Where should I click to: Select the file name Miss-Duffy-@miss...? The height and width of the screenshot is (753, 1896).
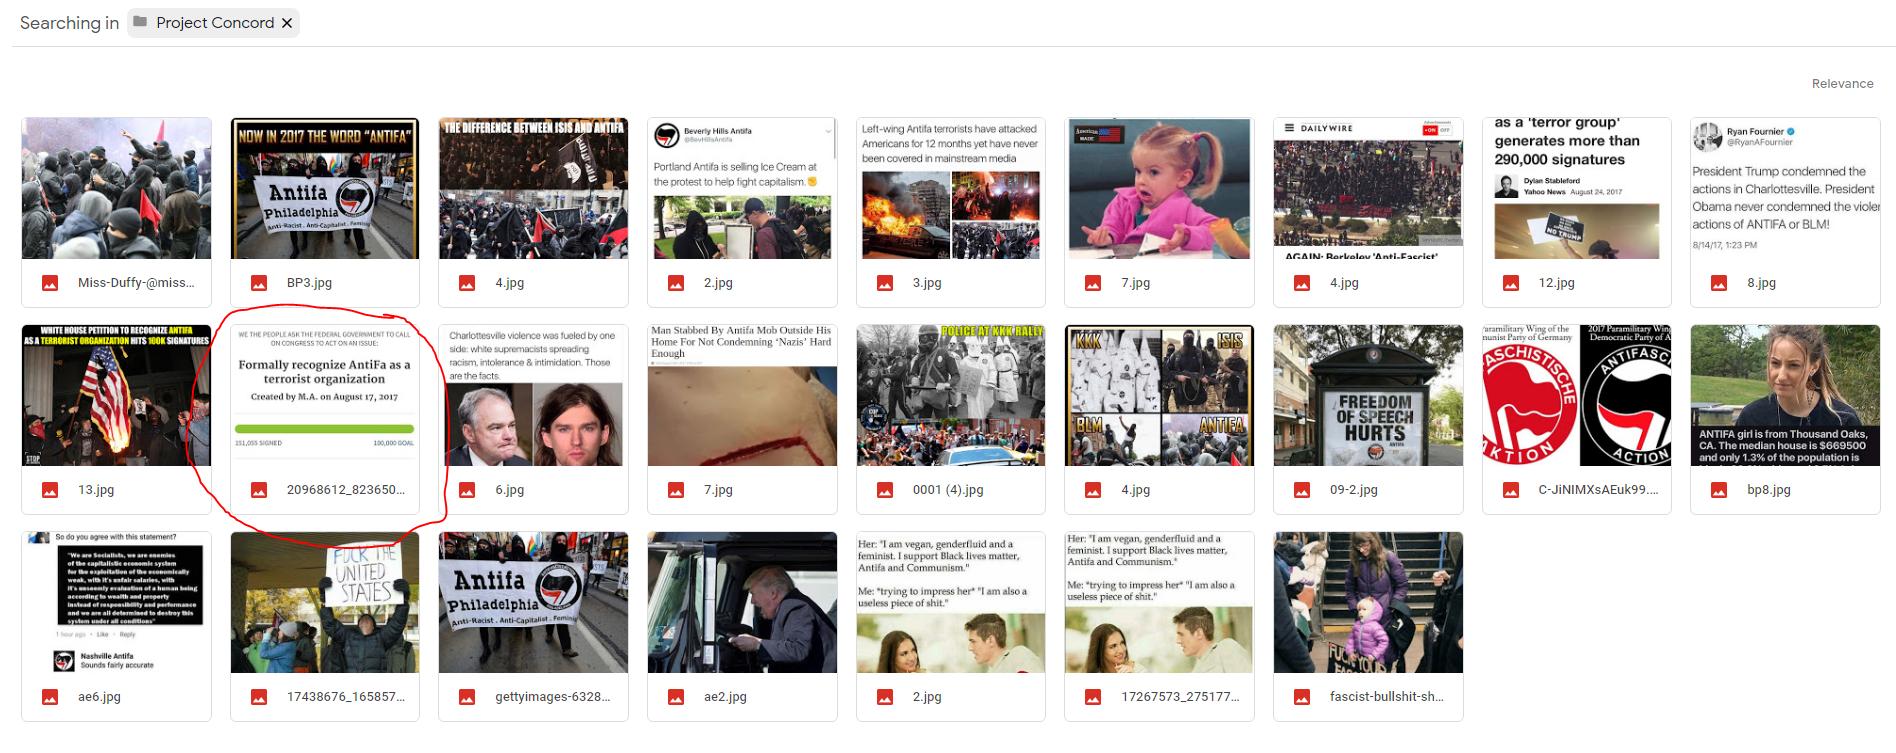click(136, 283)
